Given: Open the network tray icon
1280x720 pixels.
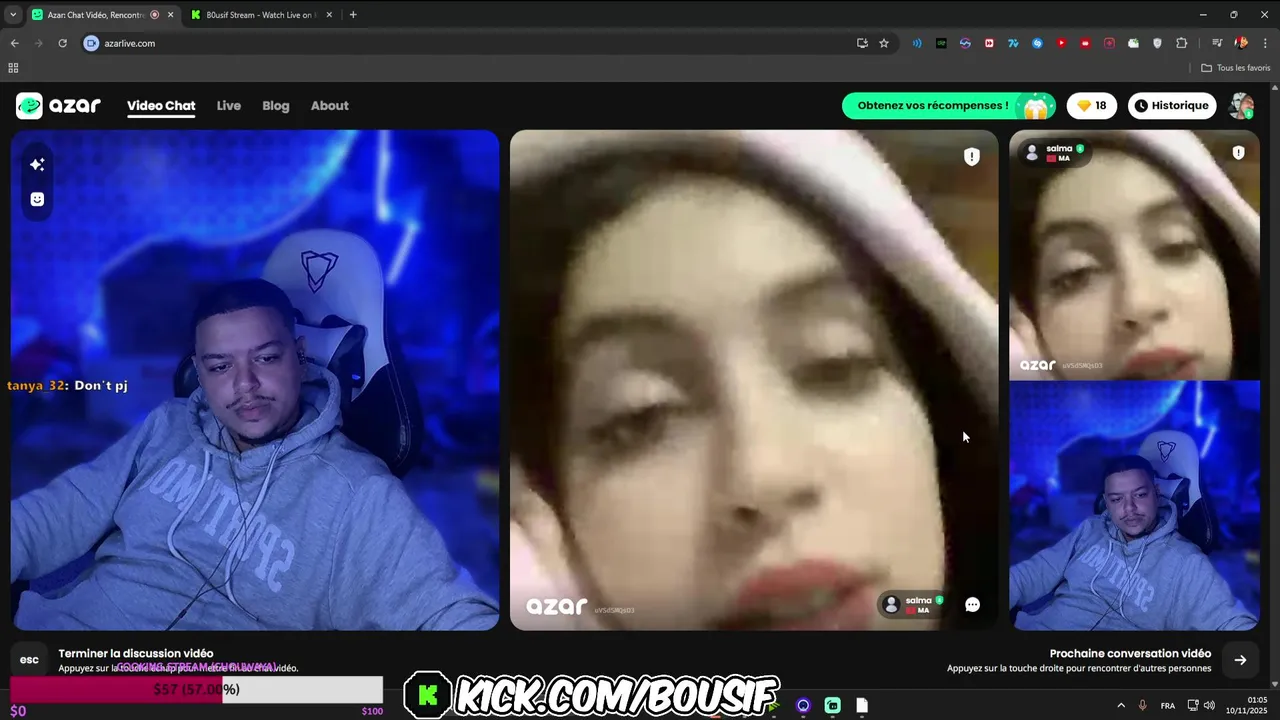Looking at the screenshot, I should pyautogui.click(x=1193, y=706).
